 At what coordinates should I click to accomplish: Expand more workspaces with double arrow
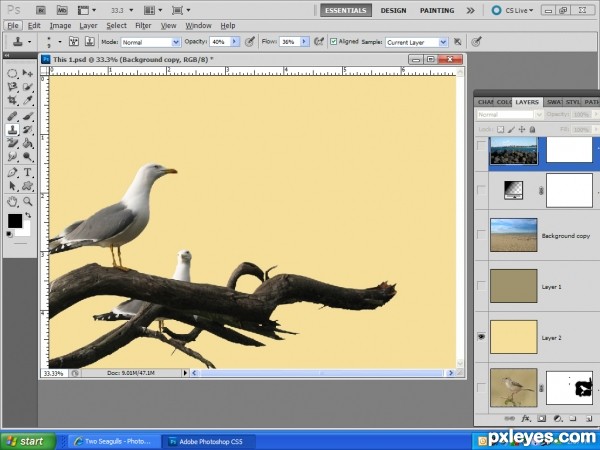(x=470, y=10)
